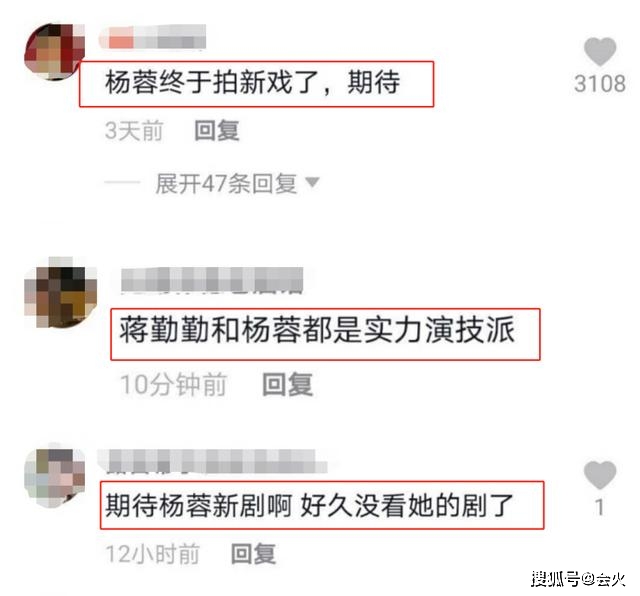Select comment text 杨蓉终于拍新戏了，期待

click(x=253, y=82)
